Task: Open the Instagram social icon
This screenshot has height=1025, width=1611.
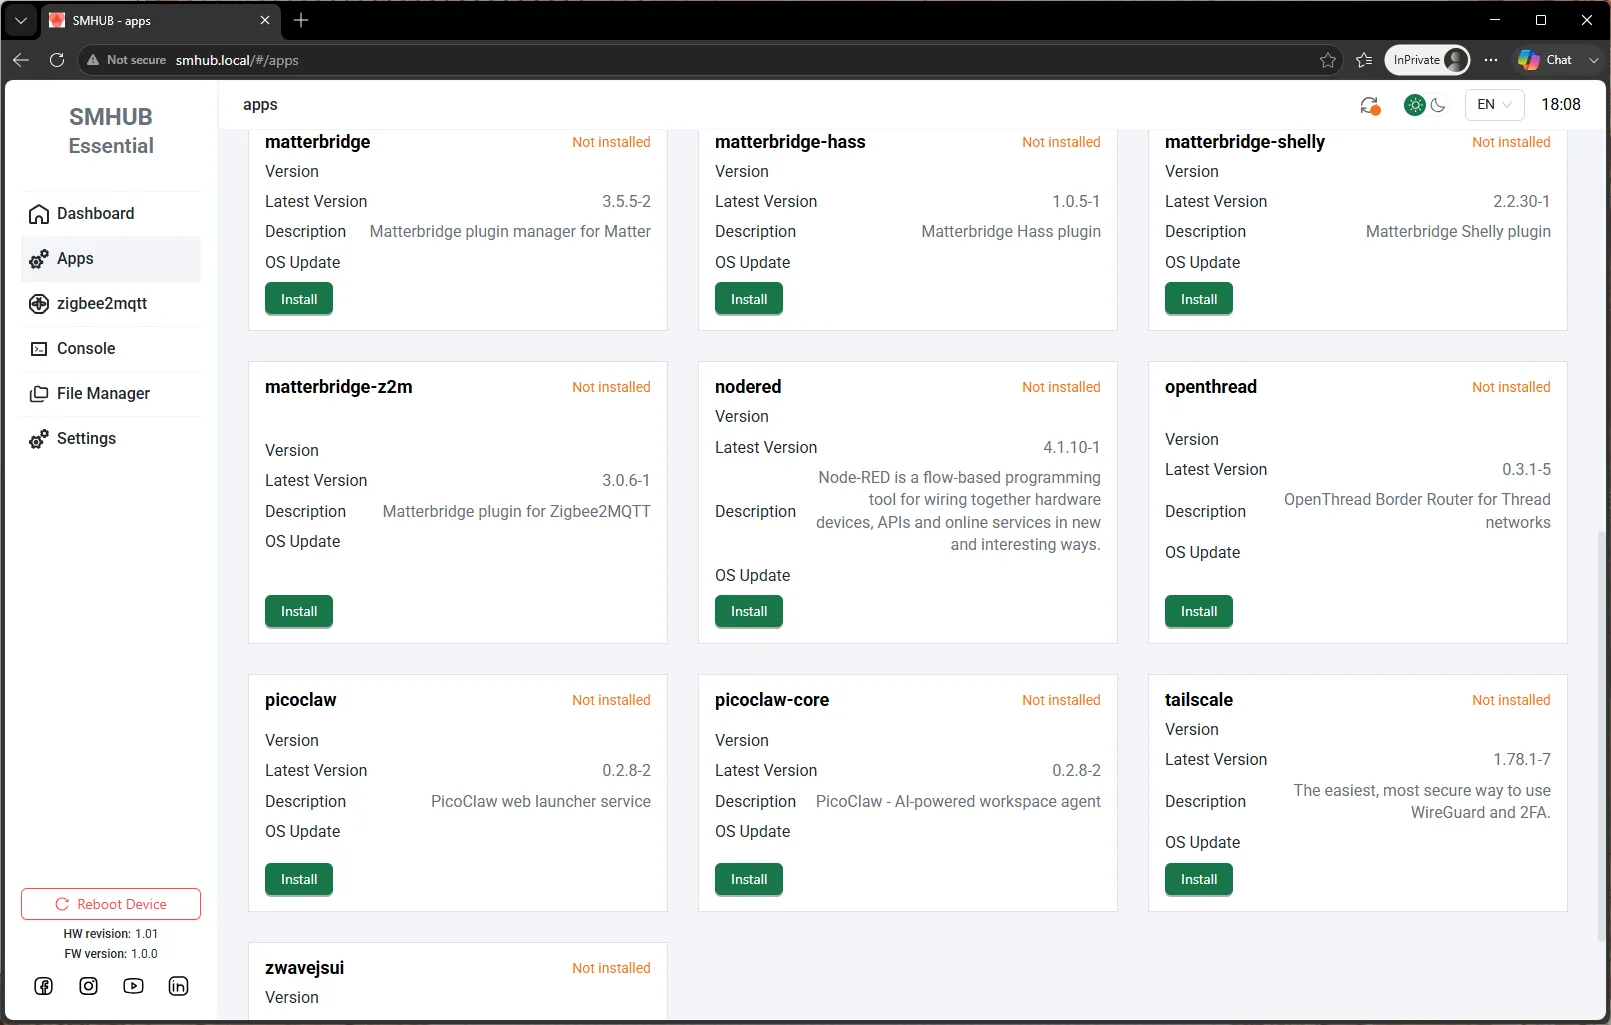Action: pyautogui.click(x=89, y=986)
